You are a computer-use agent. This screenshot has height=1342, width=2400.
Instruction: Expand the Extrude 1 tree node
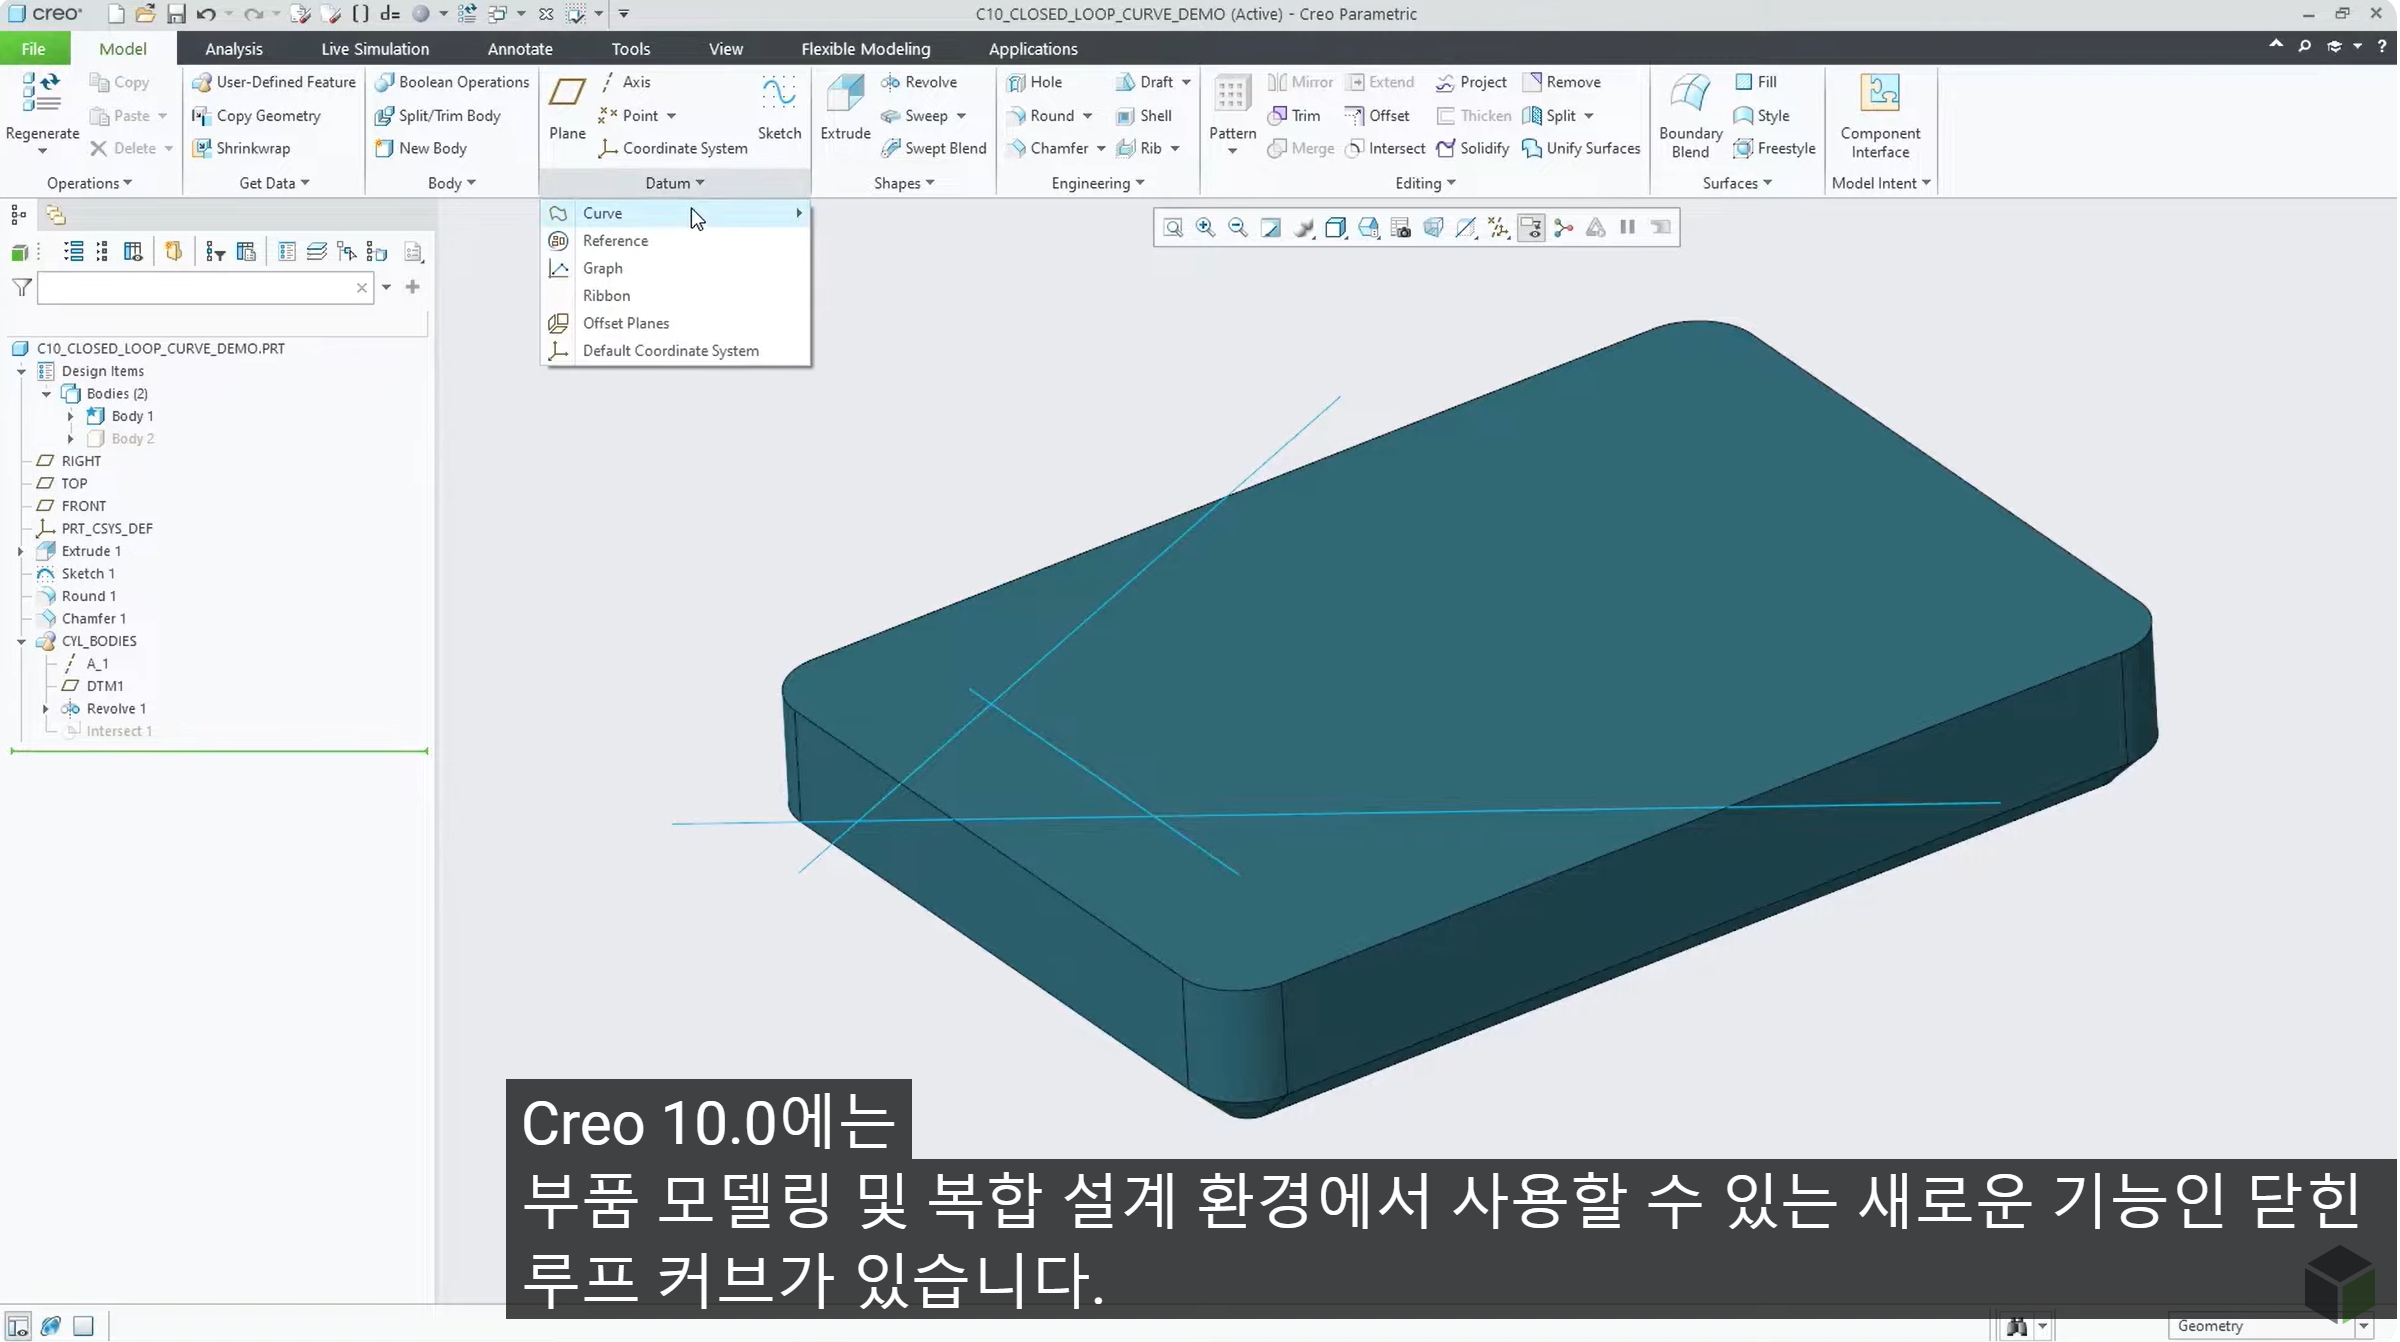coord(20,551)
